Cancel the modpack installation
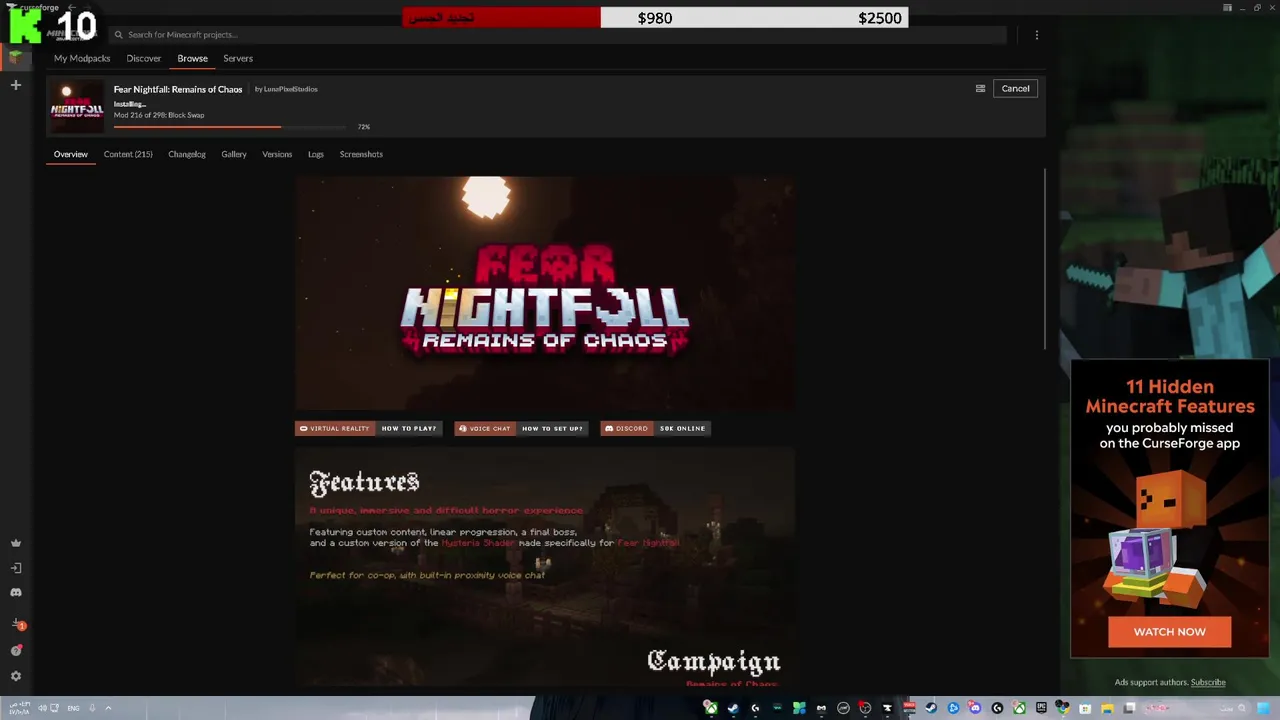The height and width of the screenshot is (720, 1280). (x=1015, y=89)
